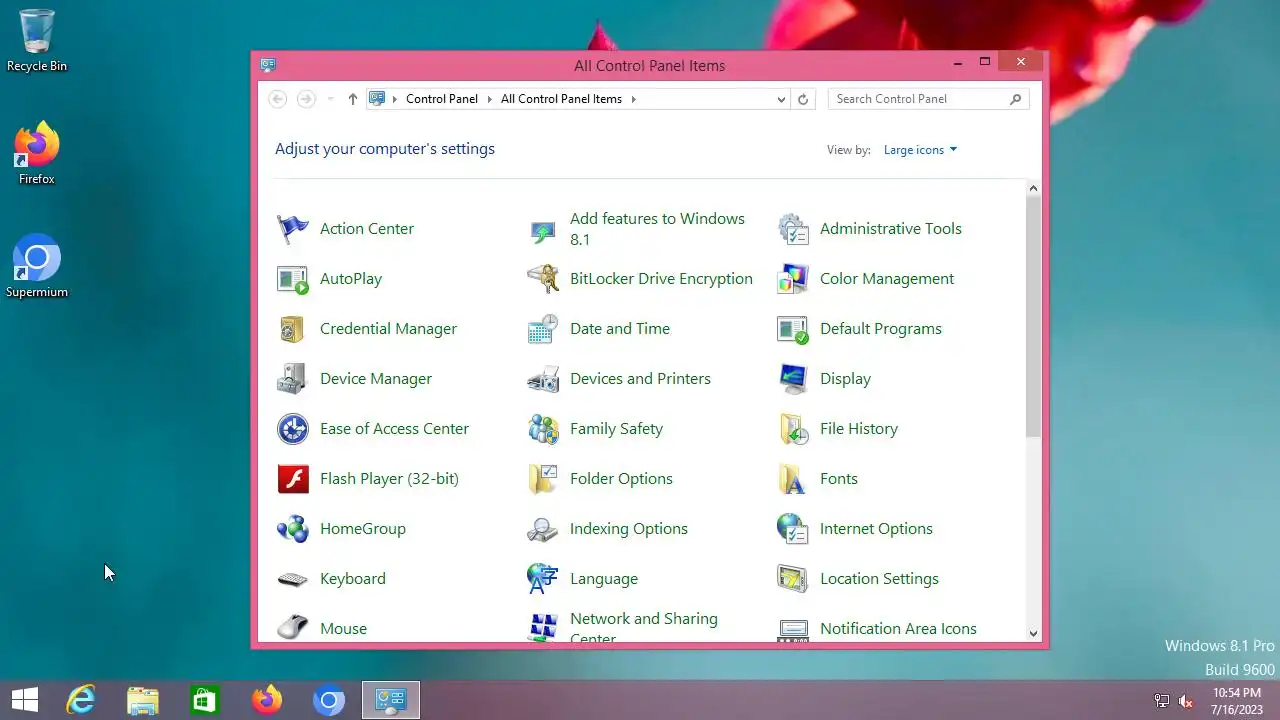Image resolution: width=1280 pixels, height=720 pixels.
Task: Select Control Panel in the breadcrumb
Action: [442, 99]
